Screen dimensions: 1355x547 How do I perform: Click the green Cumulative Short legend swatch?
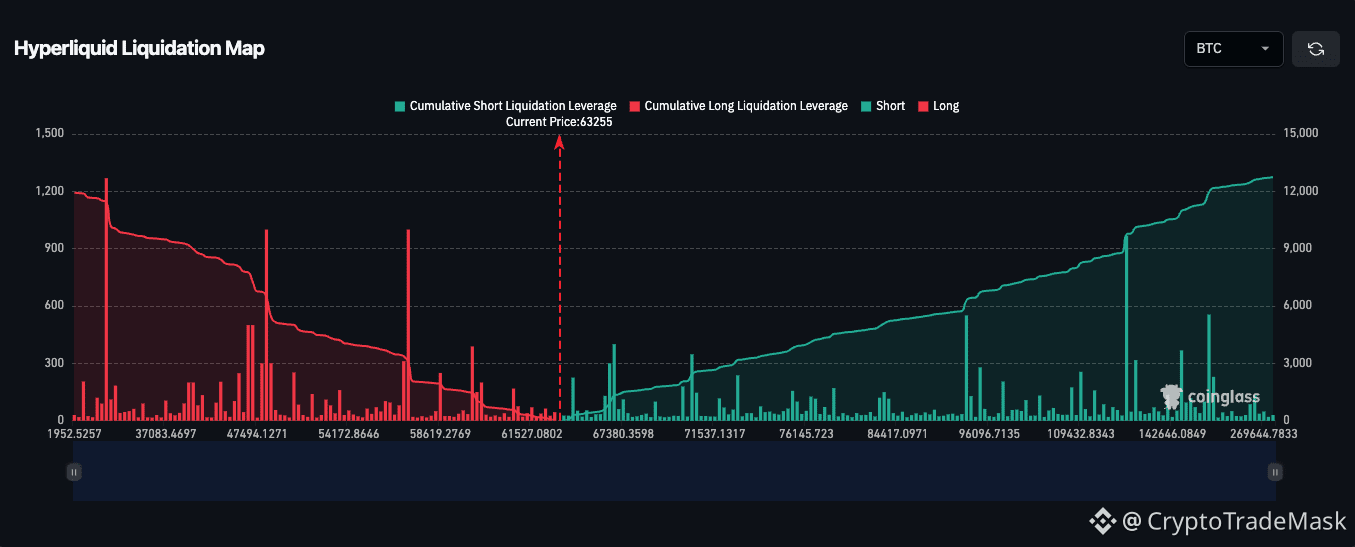click(400, 106)
